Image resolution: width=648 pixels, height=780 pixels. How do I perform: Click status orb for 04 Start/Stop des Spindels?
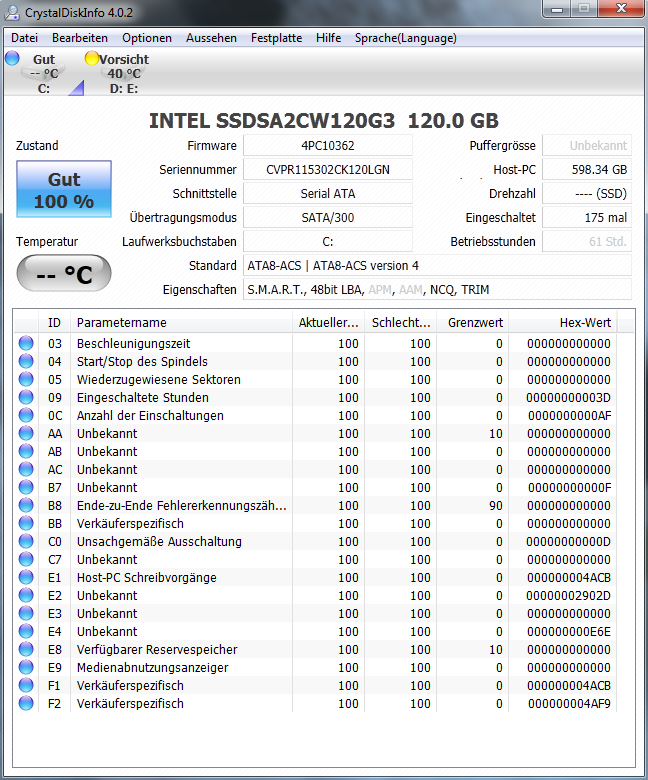pos(26,361)
